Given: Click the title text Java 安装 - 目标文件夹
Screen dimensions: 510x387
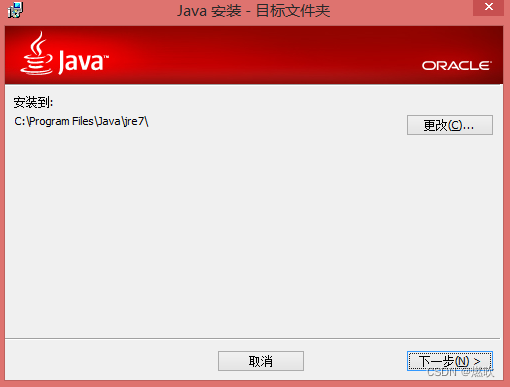Looking at the screenshot, I should pyautogui.click(x=253, y=11).
